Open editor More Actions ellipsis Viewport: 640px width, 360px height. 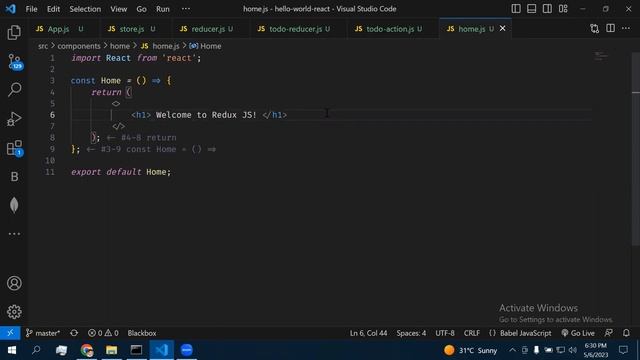(626, 28)
